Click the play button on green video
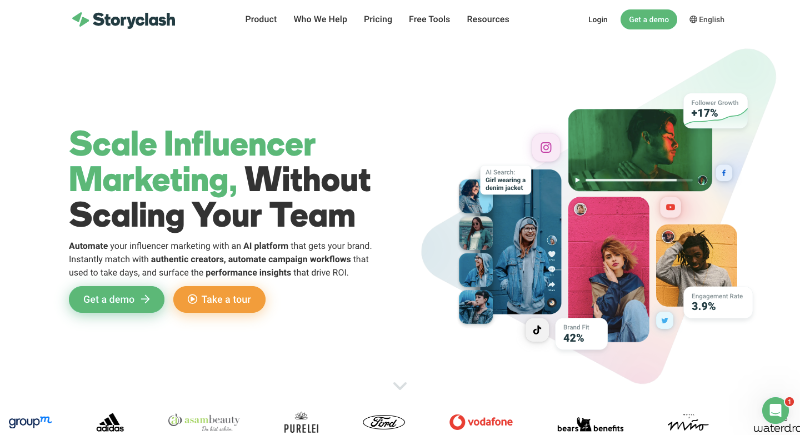The width and height of the screenshot is (800, 435). coord(577,180)
